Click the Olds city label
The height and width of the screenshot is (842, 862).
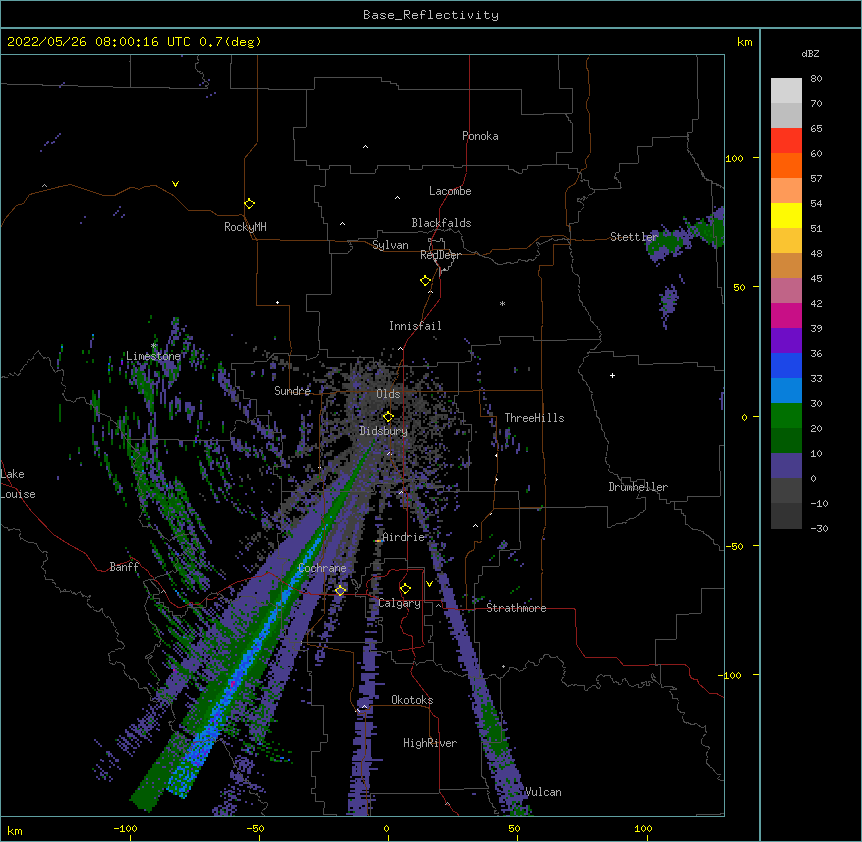pos(388,394)
